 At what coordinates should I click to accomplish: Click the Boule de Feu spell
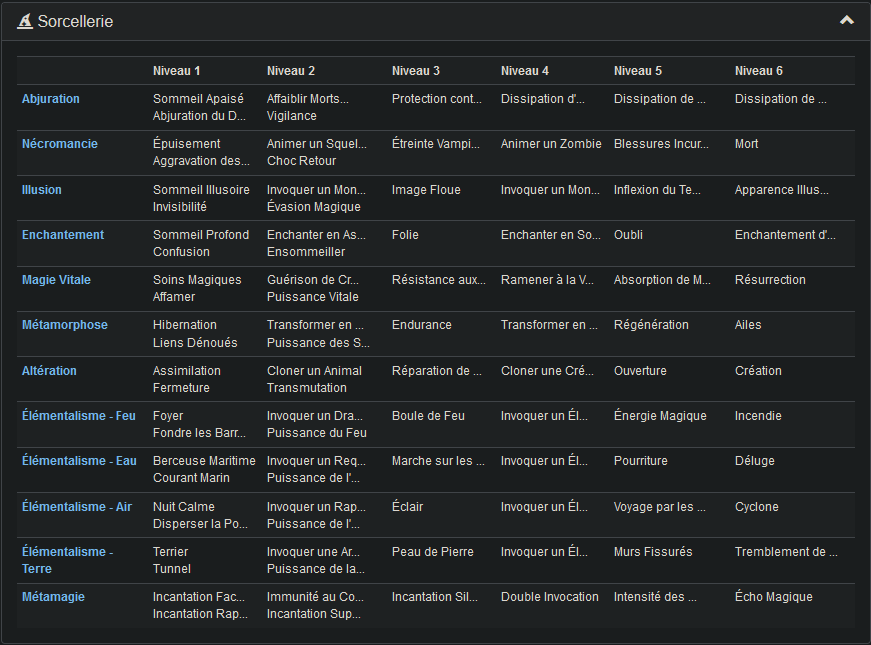click(x=426, y=416)
